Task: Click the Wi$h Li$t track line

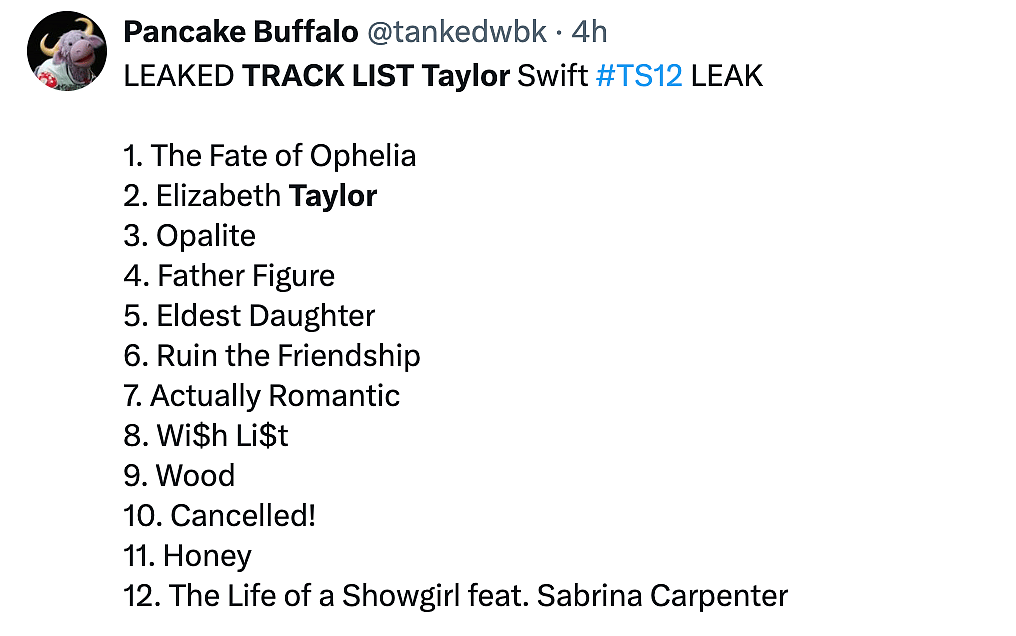Action: coord(207,436)
